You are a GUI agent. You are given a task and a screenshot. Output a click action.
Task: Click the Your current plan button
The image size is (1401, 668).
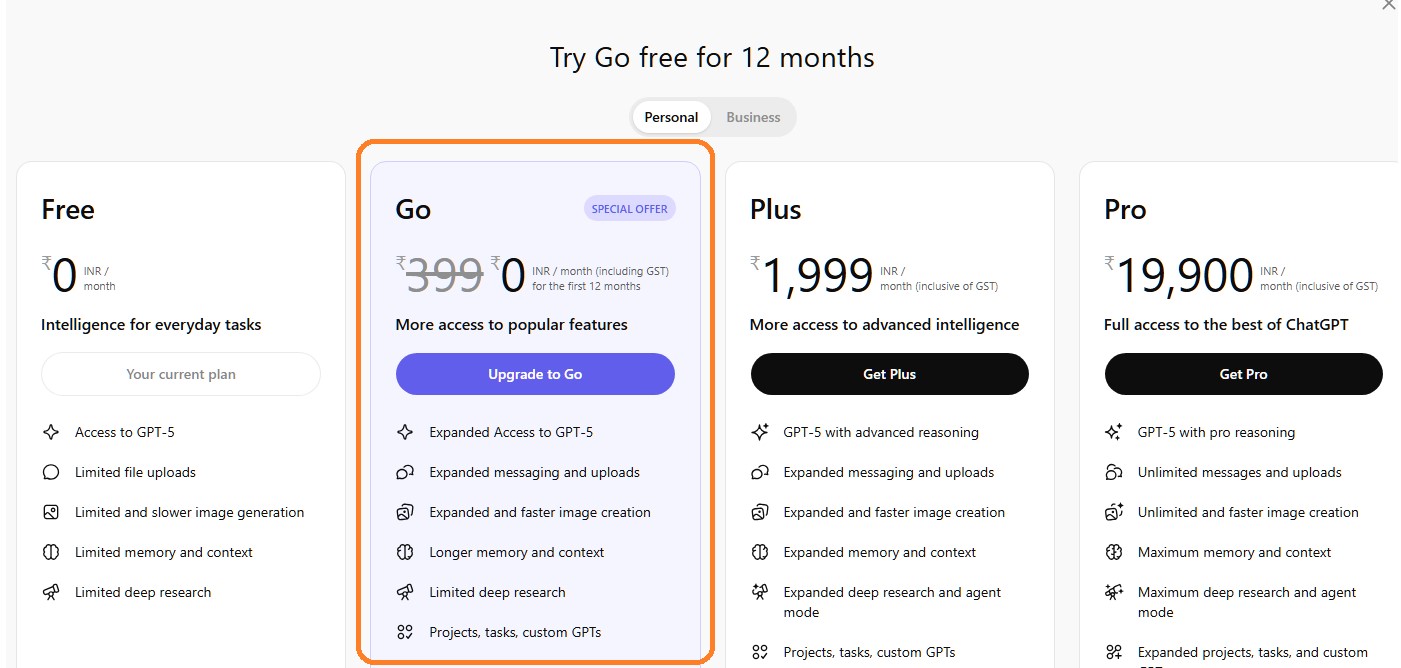tap(180, 373)
